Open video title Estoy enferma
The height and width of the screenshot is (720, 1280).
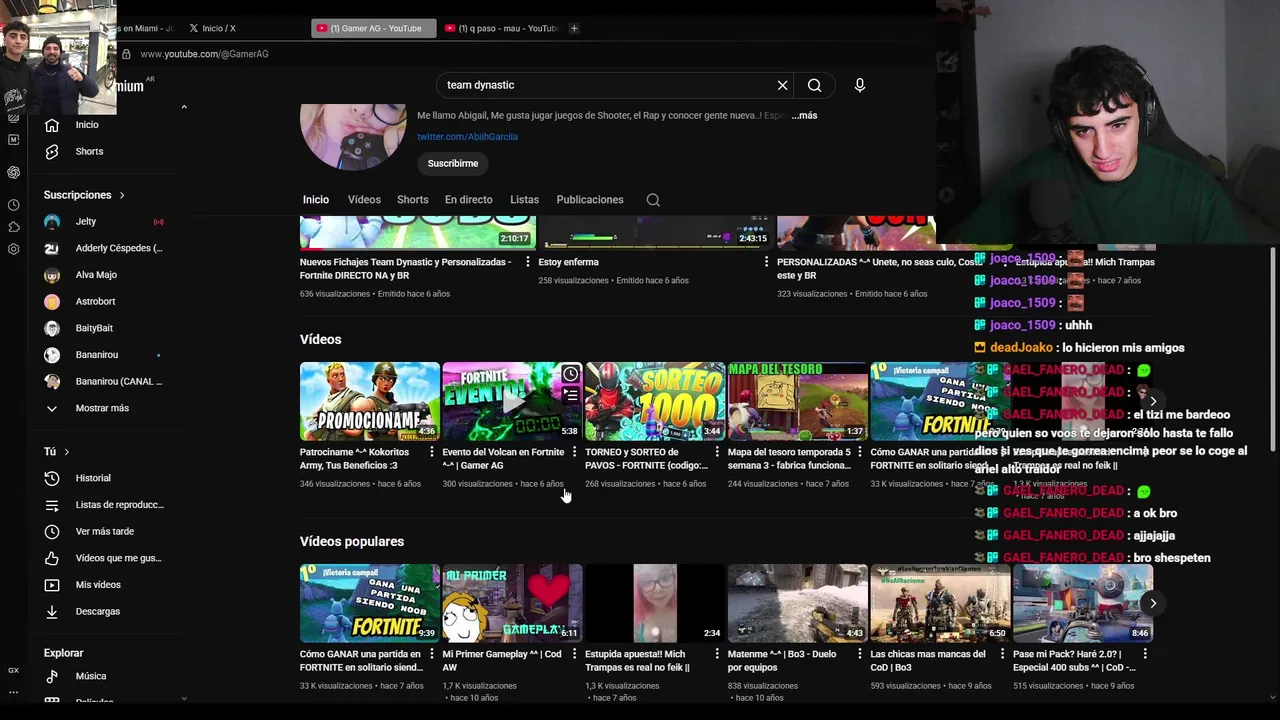(x=568, y=262)
